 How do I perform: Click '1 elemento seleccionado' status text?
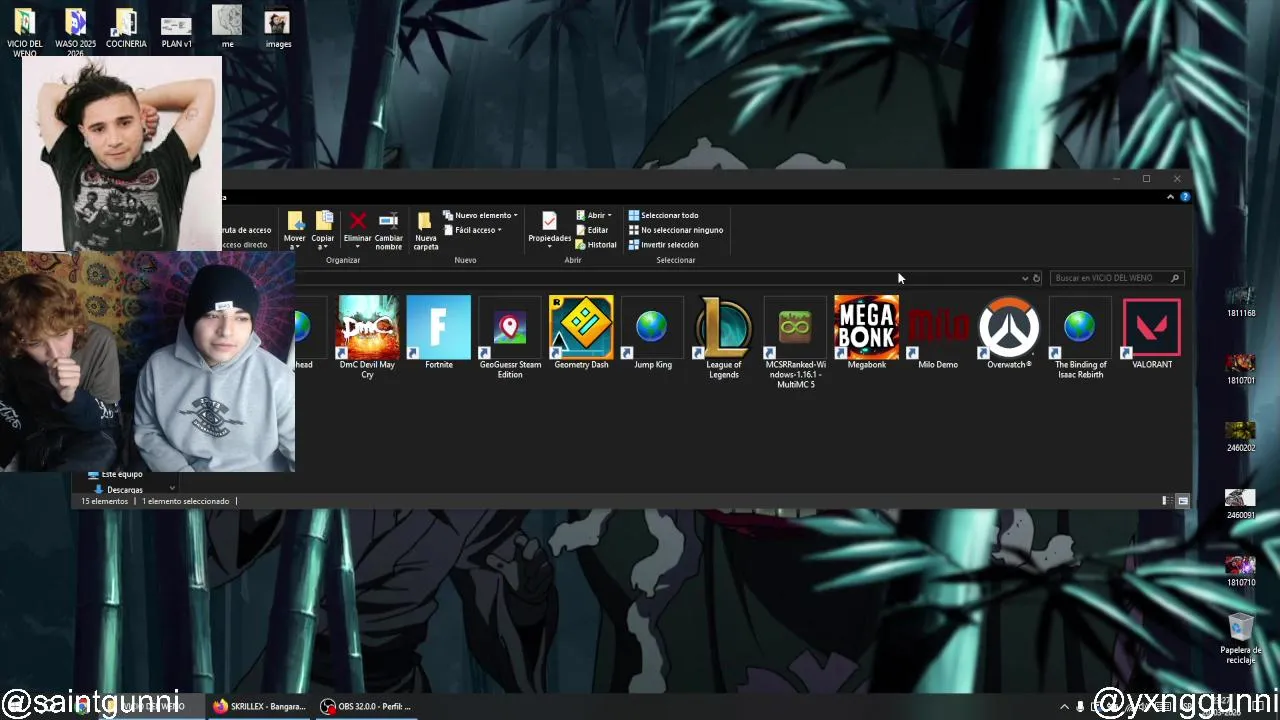[185, 501]
